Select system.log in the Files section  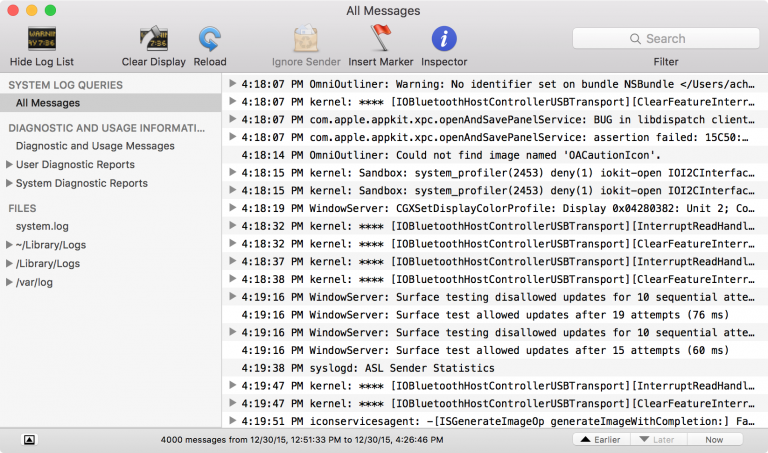pyautogui.click(x=42, y=227)
